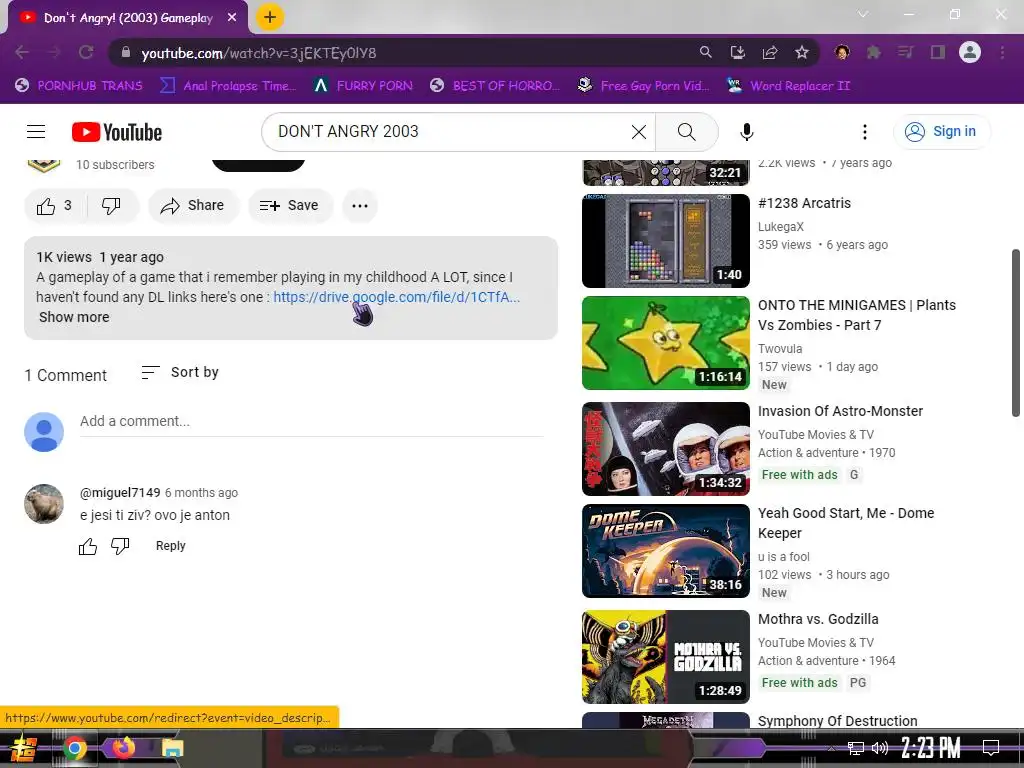Image resolution: width=1024 pixels, height=768 pixels.
Task: Bookmark this page with the star
Action: (x=802, y=52)
